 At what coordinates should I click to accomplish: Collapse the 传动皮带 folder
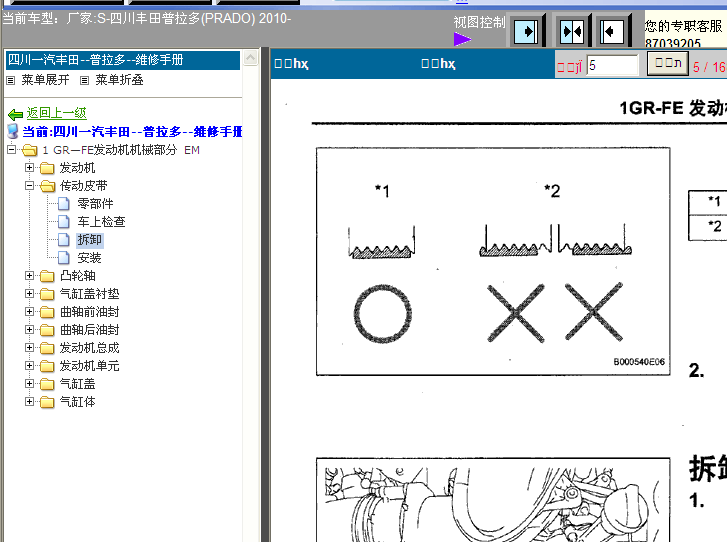30,185
